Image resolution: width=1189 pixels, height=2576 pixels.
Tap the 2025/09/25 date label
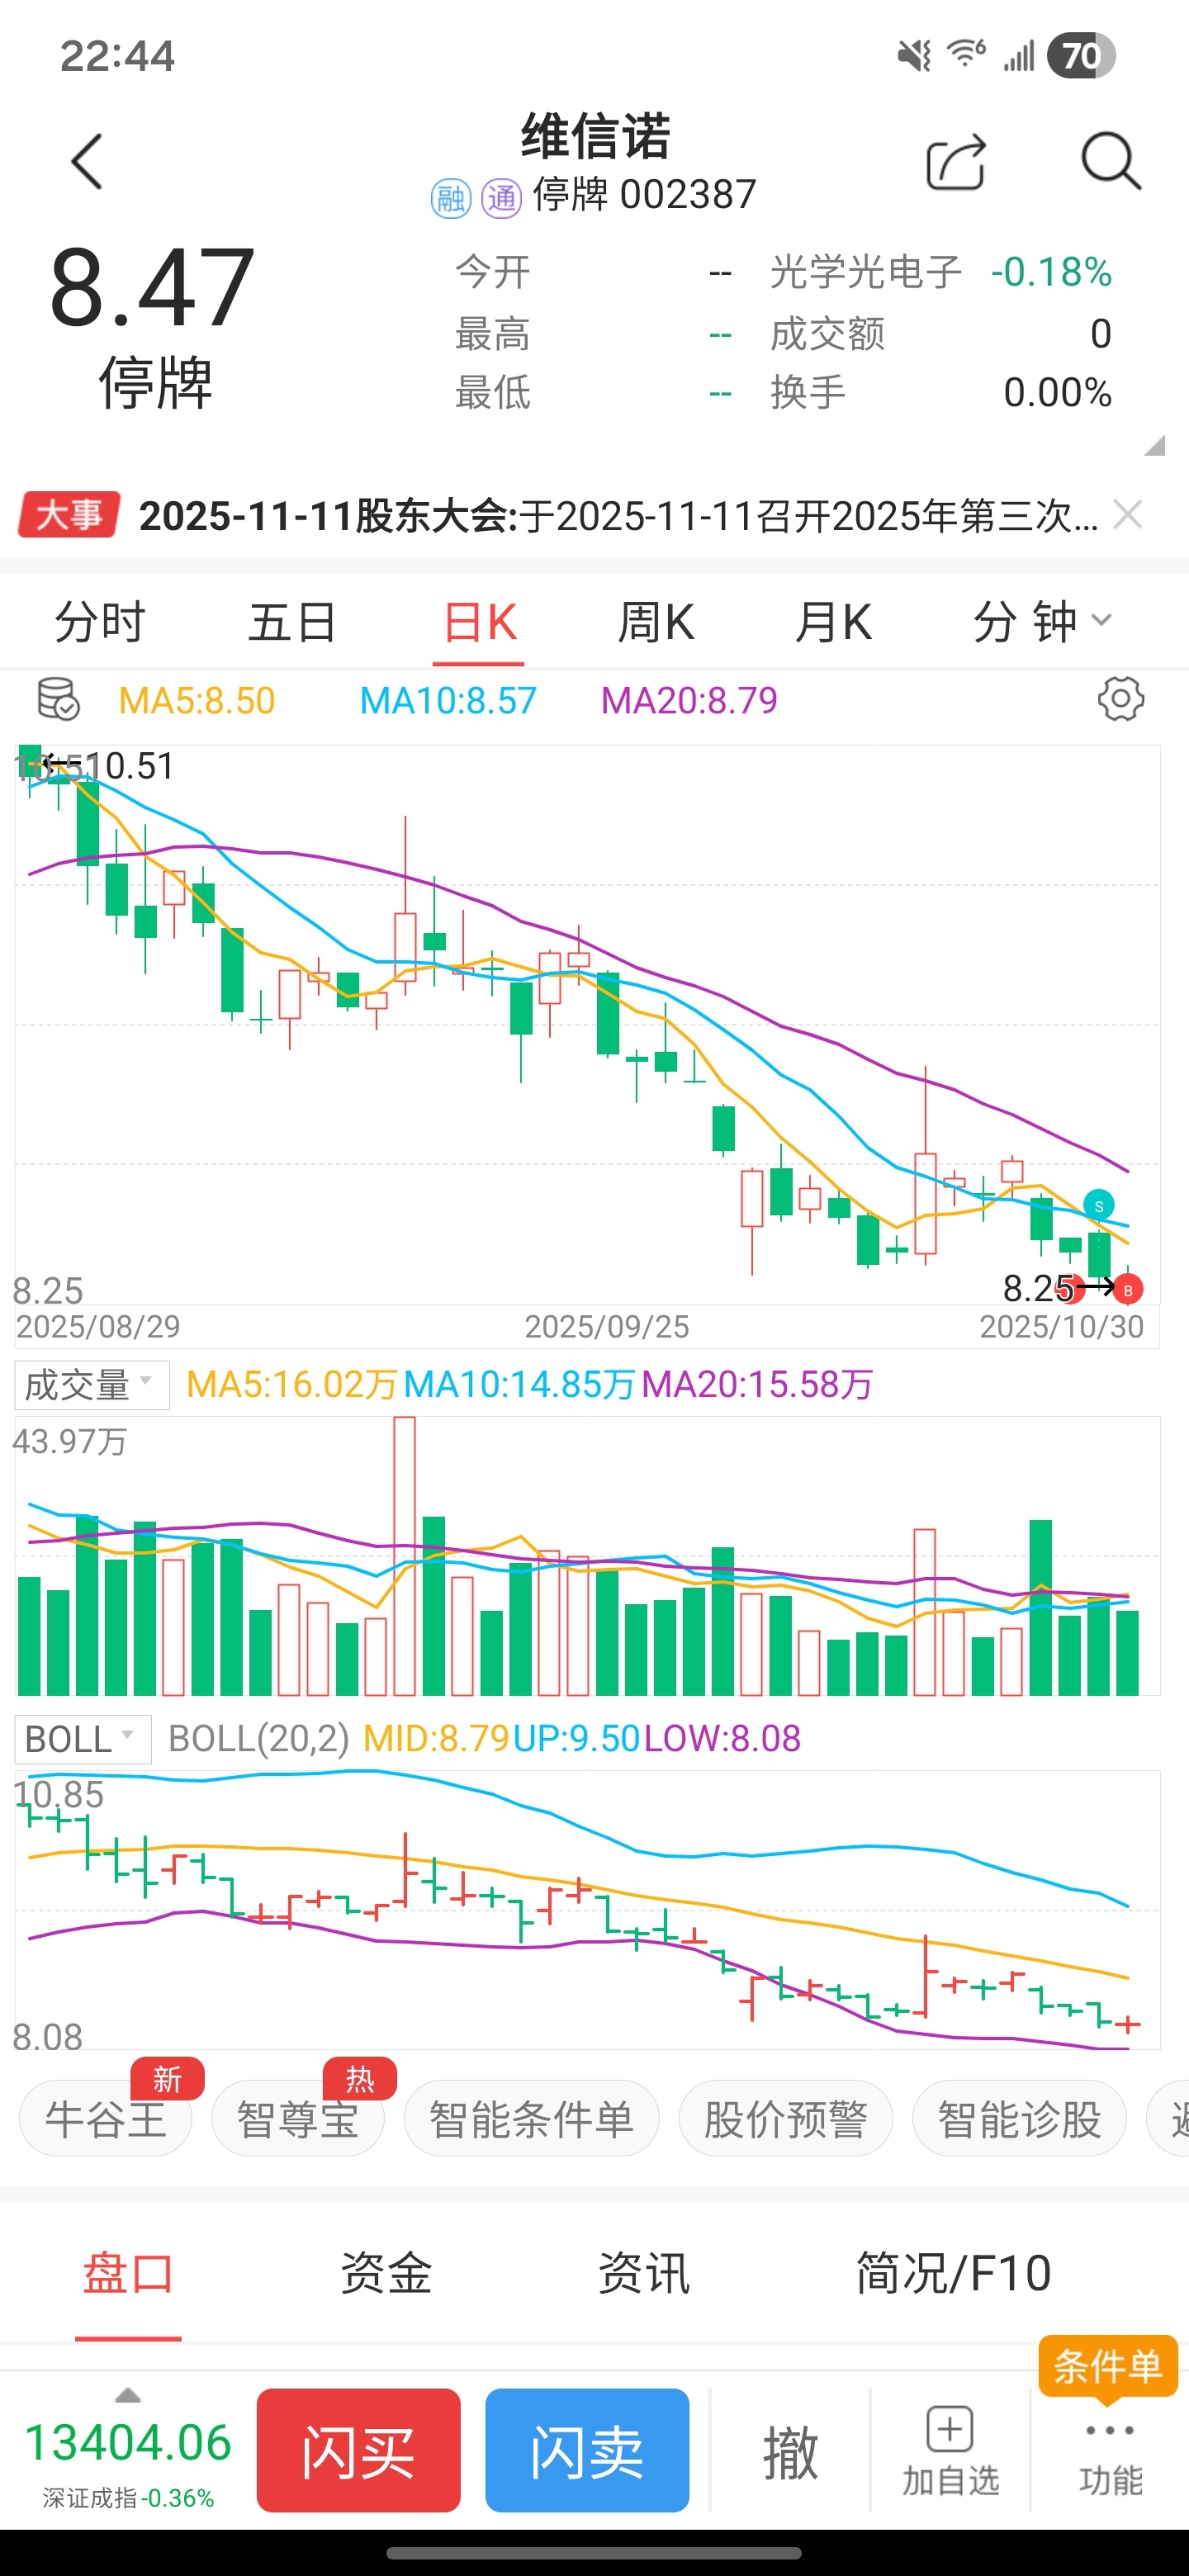tap(607, 1326)
